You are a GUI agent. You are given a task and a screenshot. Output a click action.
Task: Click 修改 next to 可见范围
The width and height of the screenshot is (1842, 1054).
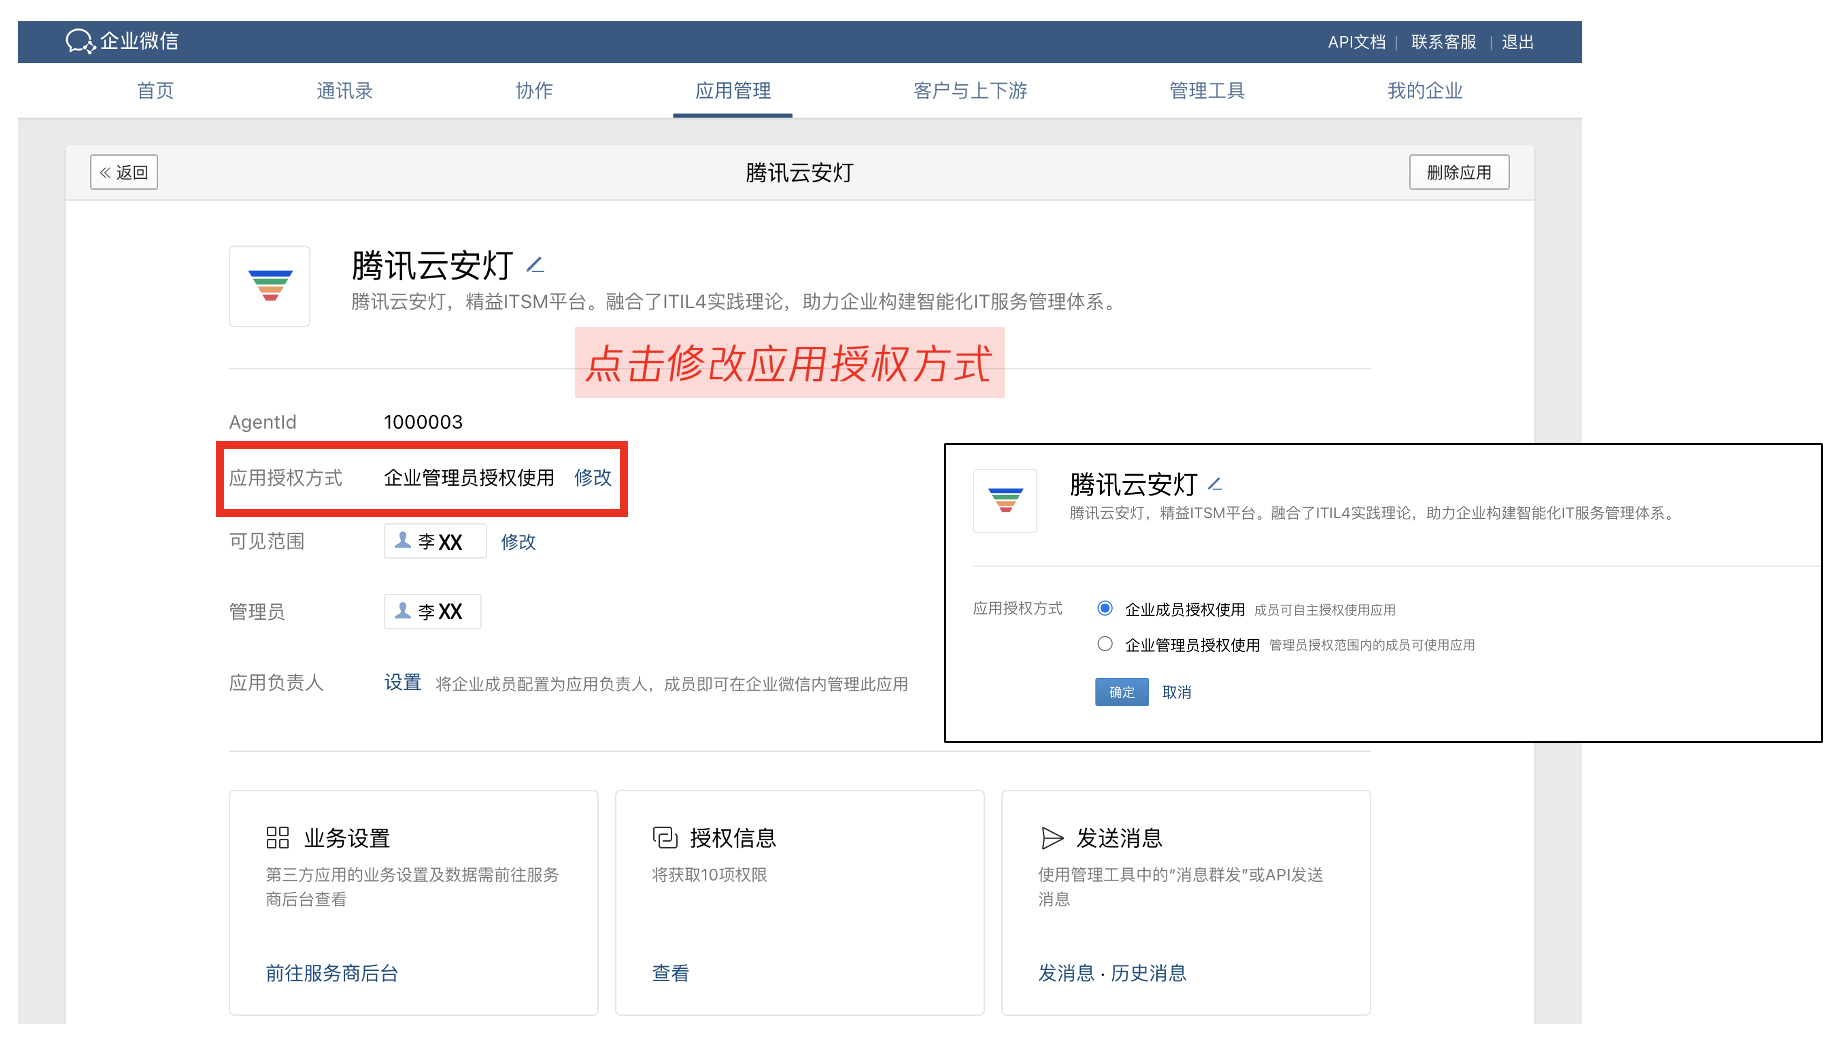[x=518, y=541]
